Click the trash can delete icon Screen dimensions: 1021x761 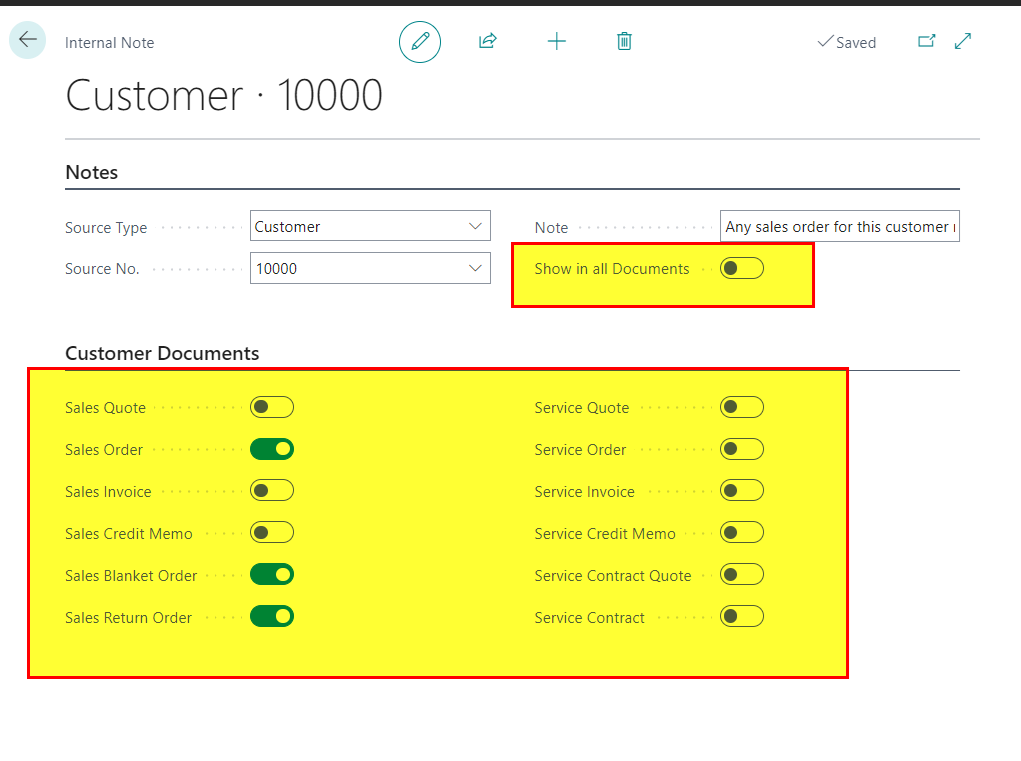(624, 42)
